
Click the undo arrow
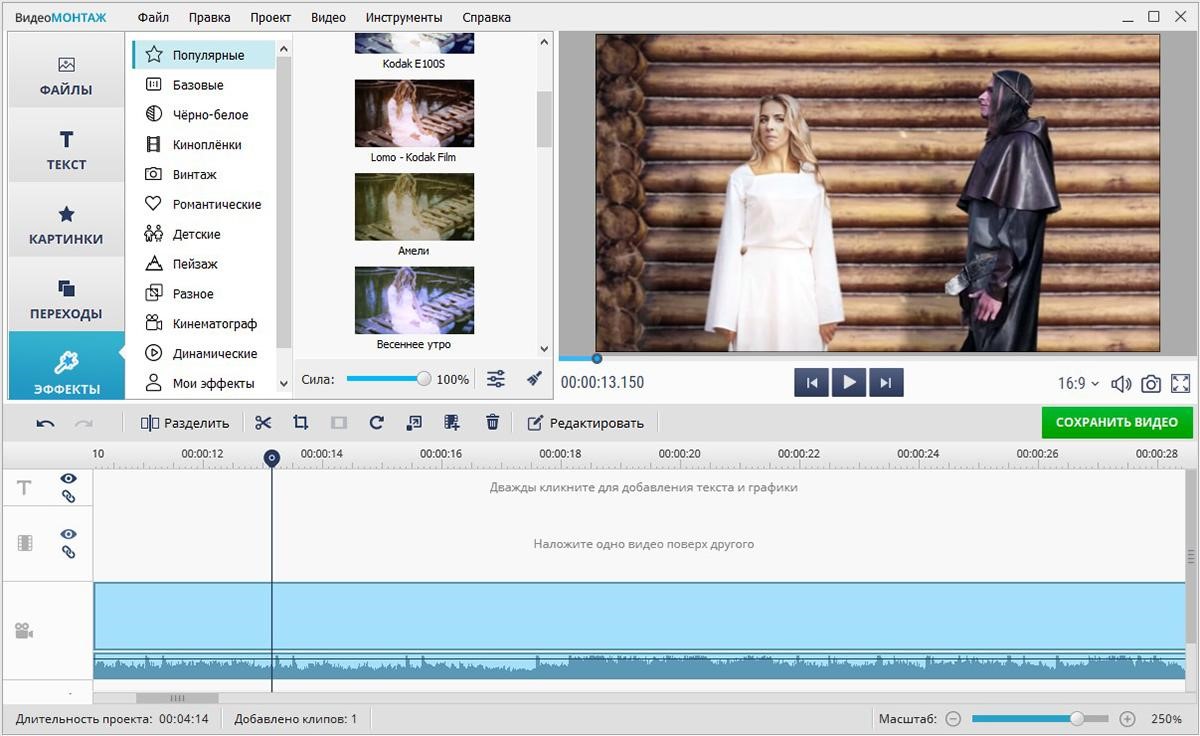[45, 423]
